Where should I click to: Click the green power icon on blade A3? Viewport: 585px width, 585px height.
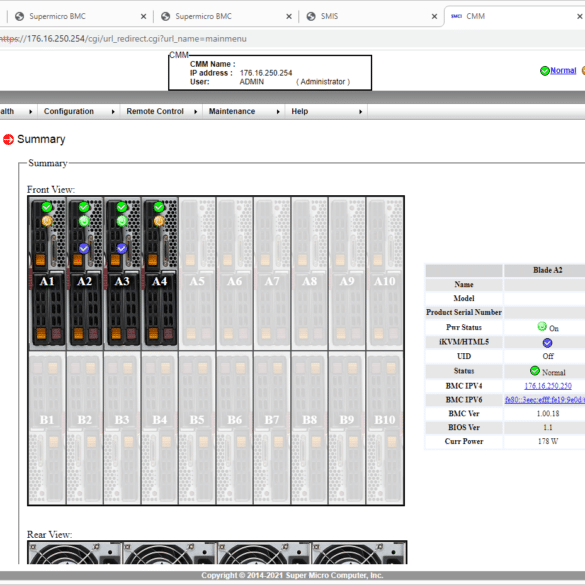[122, 221]
